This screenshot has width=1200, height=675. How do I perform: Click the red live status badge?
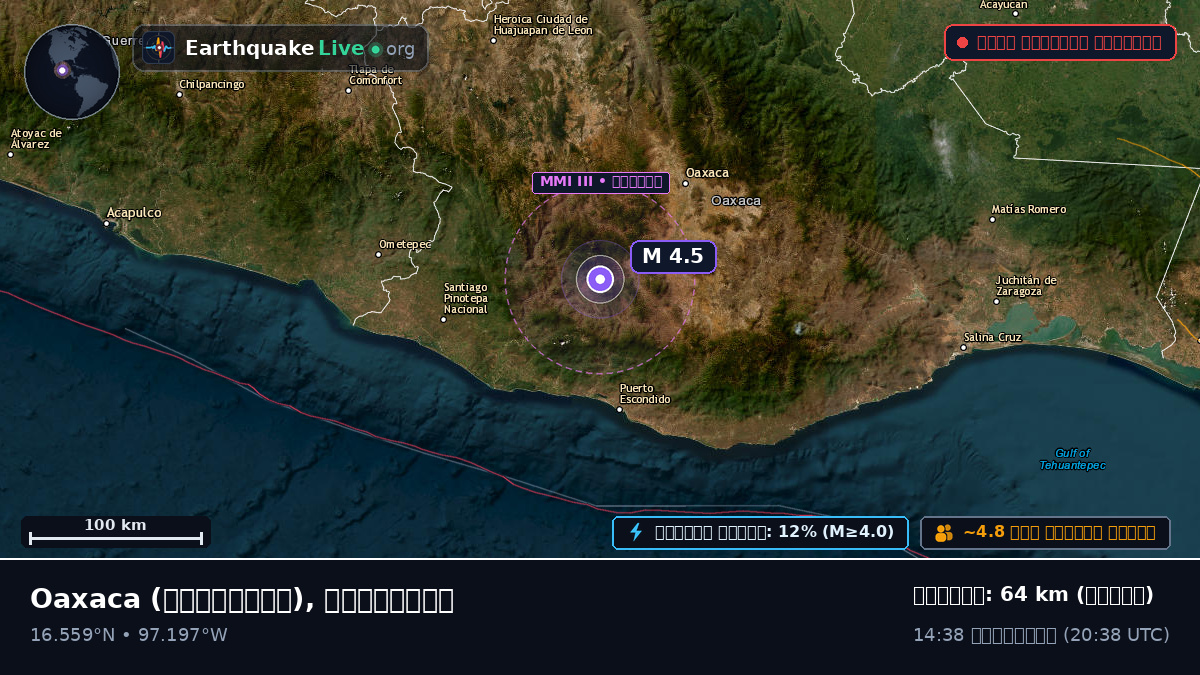[x=1060, y=43]
